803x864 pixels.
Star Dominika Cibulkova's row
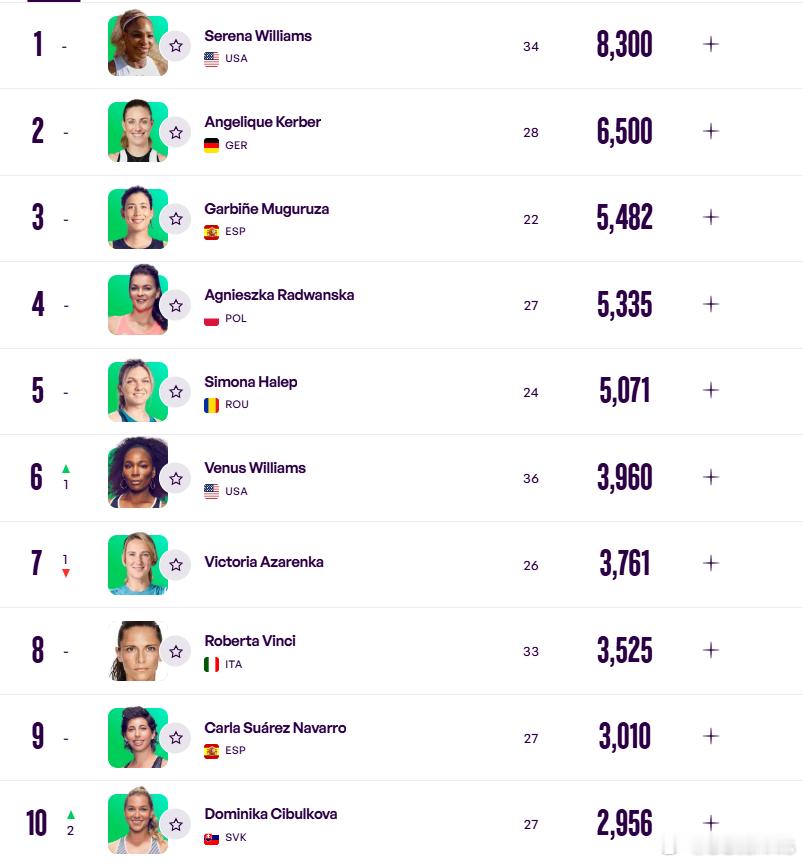176,824
